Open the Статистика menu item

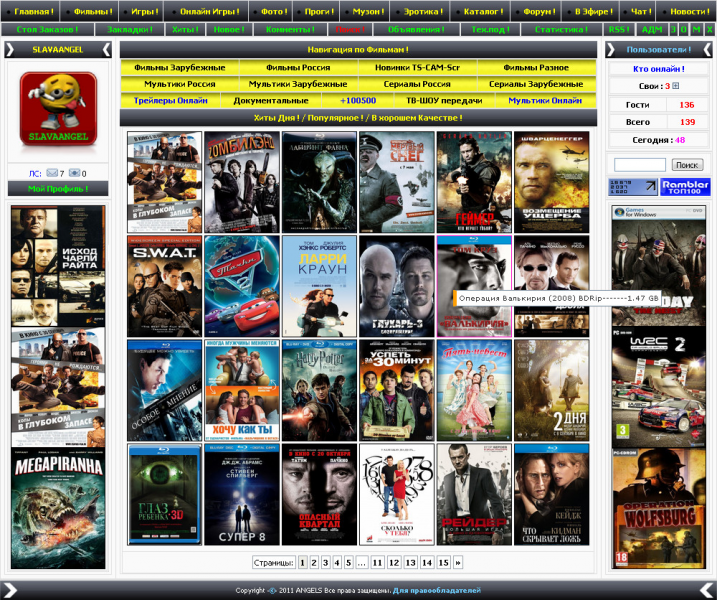click(561, 29)
